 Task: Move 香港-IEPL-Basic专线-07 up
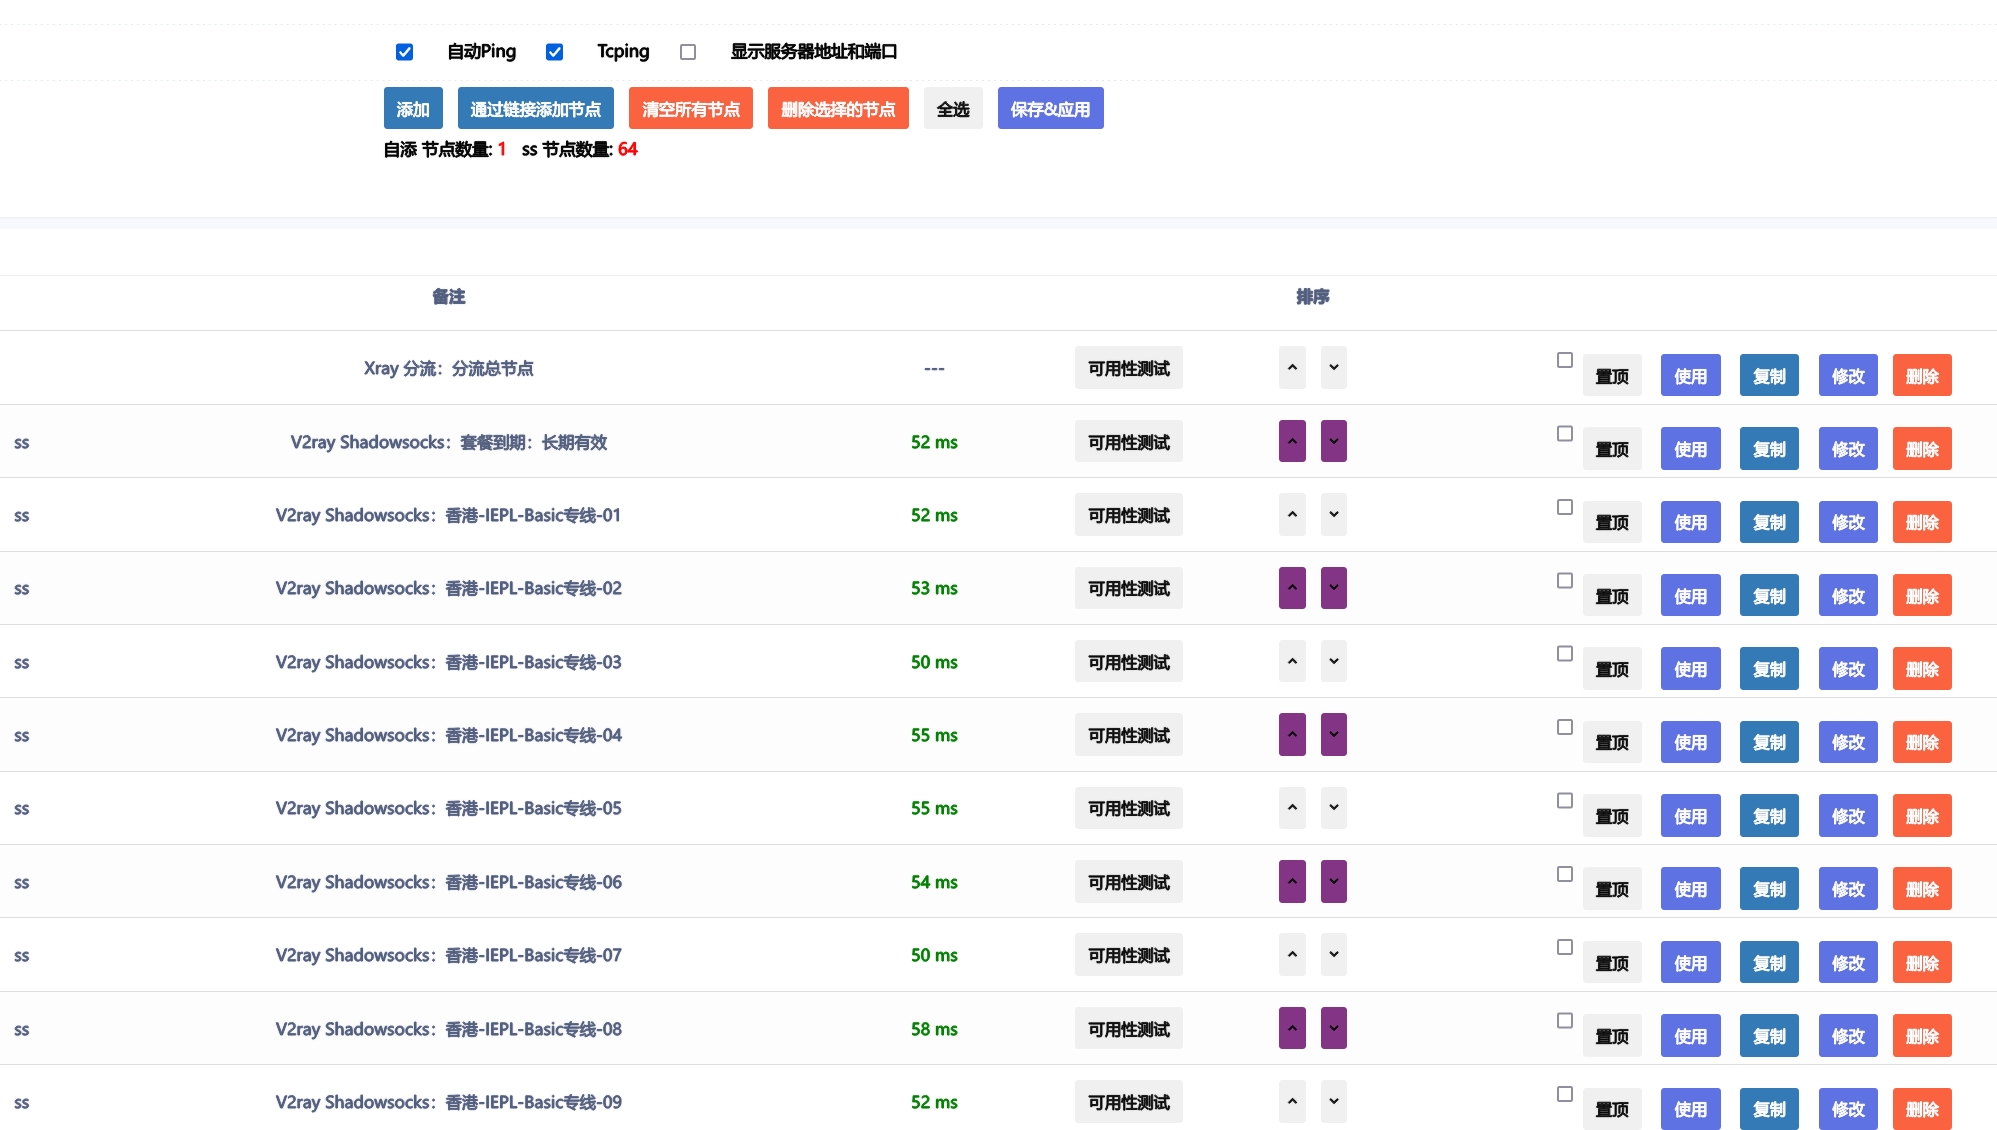1292,955
